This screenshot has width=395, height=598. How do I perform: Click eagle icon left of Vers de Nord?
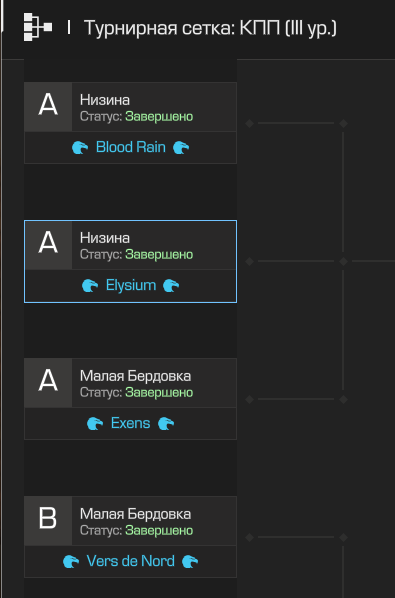point(71,562)
